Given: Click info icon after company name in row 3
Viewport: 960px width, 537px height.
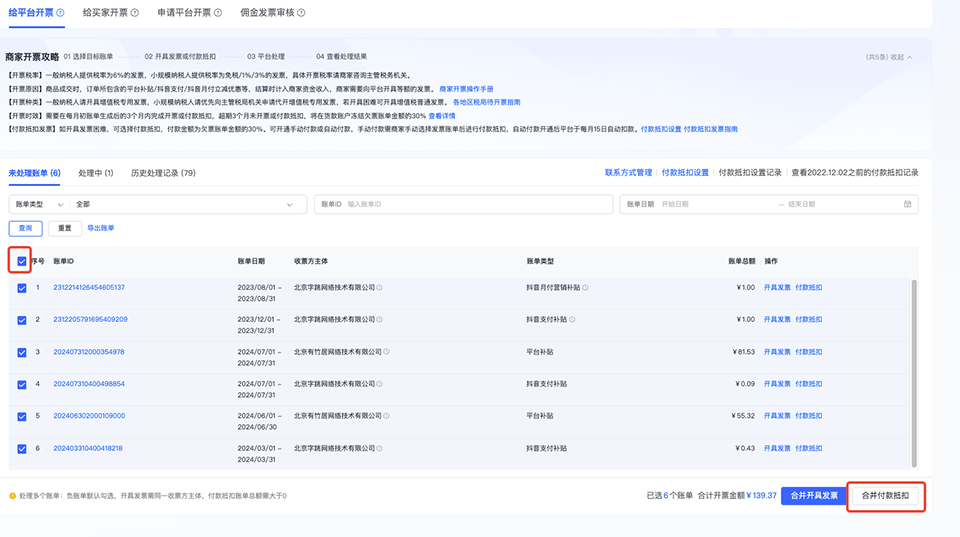Looking at the screenshot, I should click(387, 352).
